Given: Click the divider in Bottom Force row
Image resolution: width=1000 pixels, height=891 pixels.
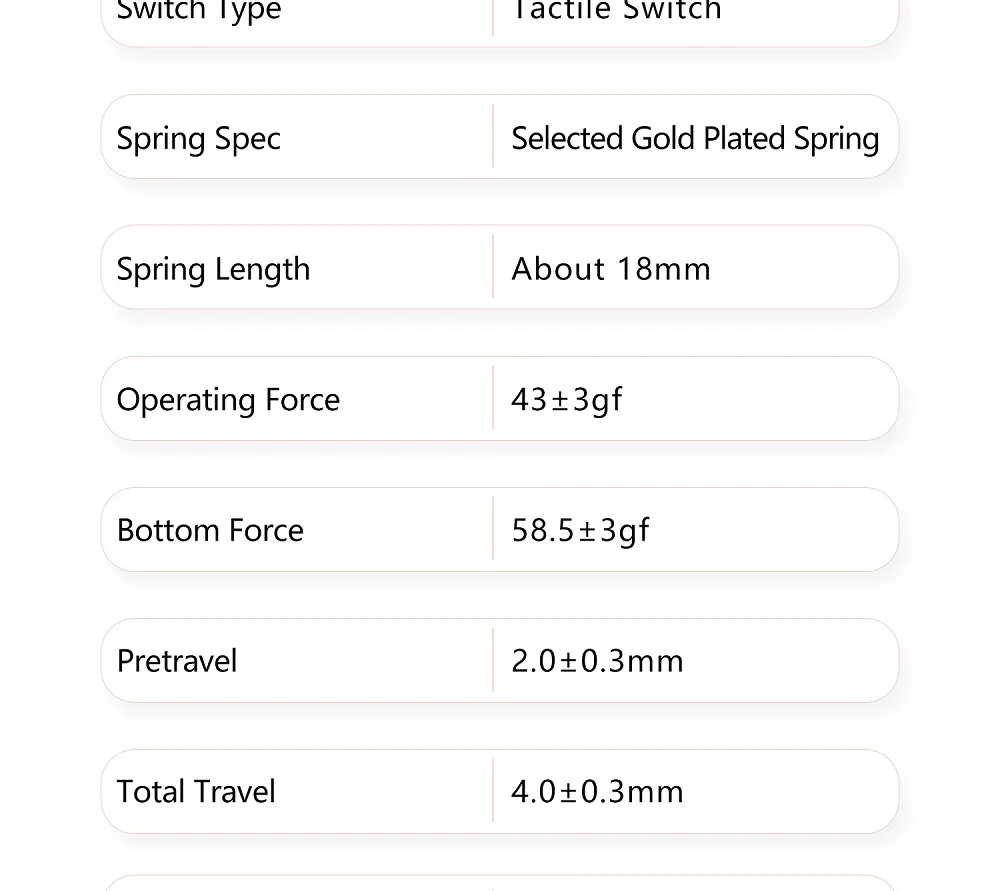Looking at the screenshot, I should point(493,529).
